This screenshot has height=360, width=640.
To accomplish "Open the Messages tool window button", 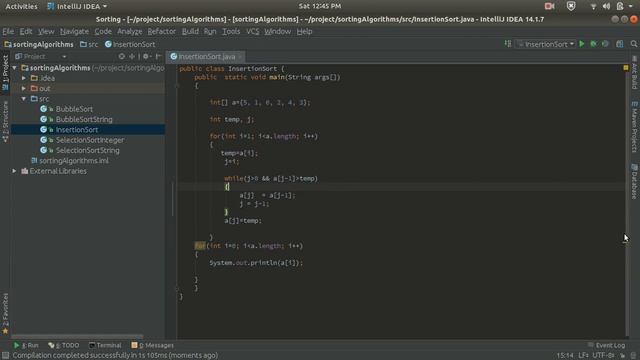I will [x=153, y=345].
